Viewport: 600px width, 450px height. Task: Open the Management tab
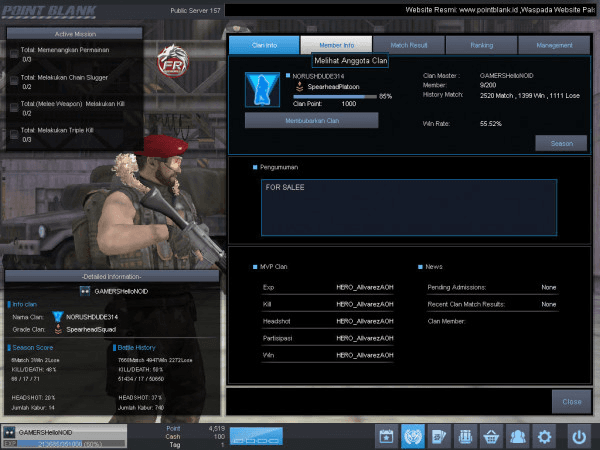point(554,45)
